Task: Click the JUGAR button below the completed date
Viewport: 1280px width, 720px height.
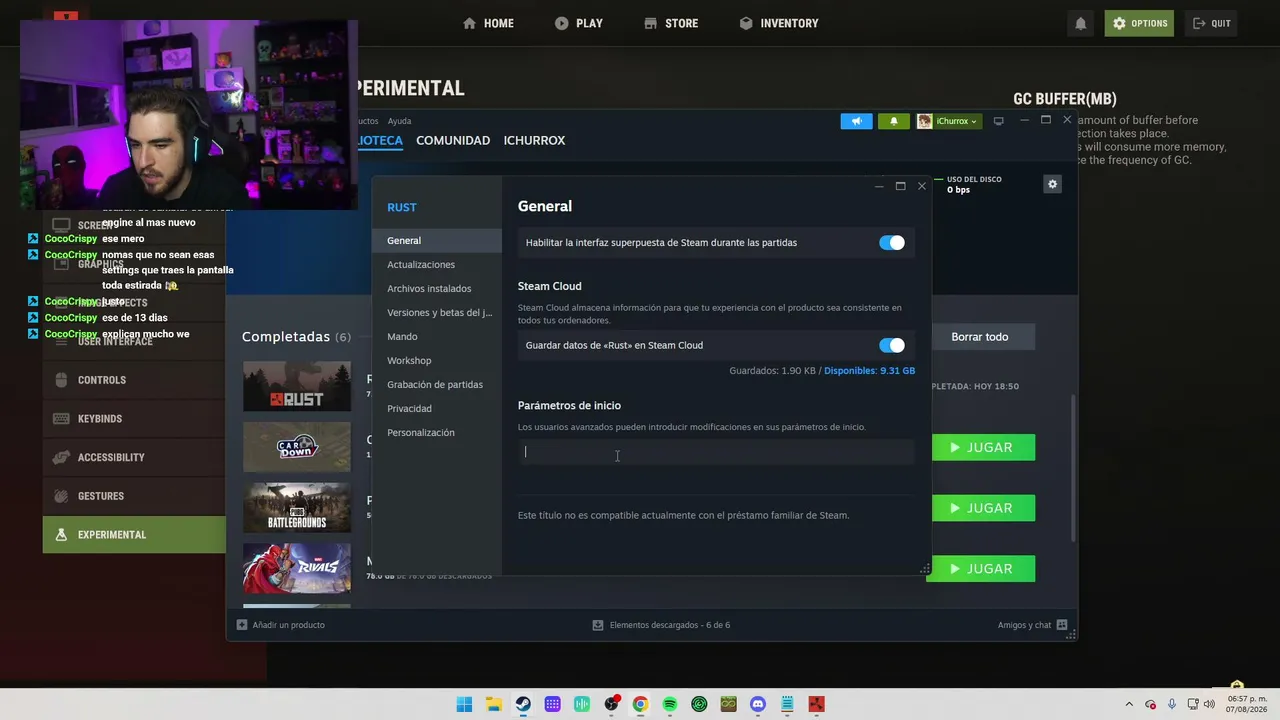Action: coord(983,447)
